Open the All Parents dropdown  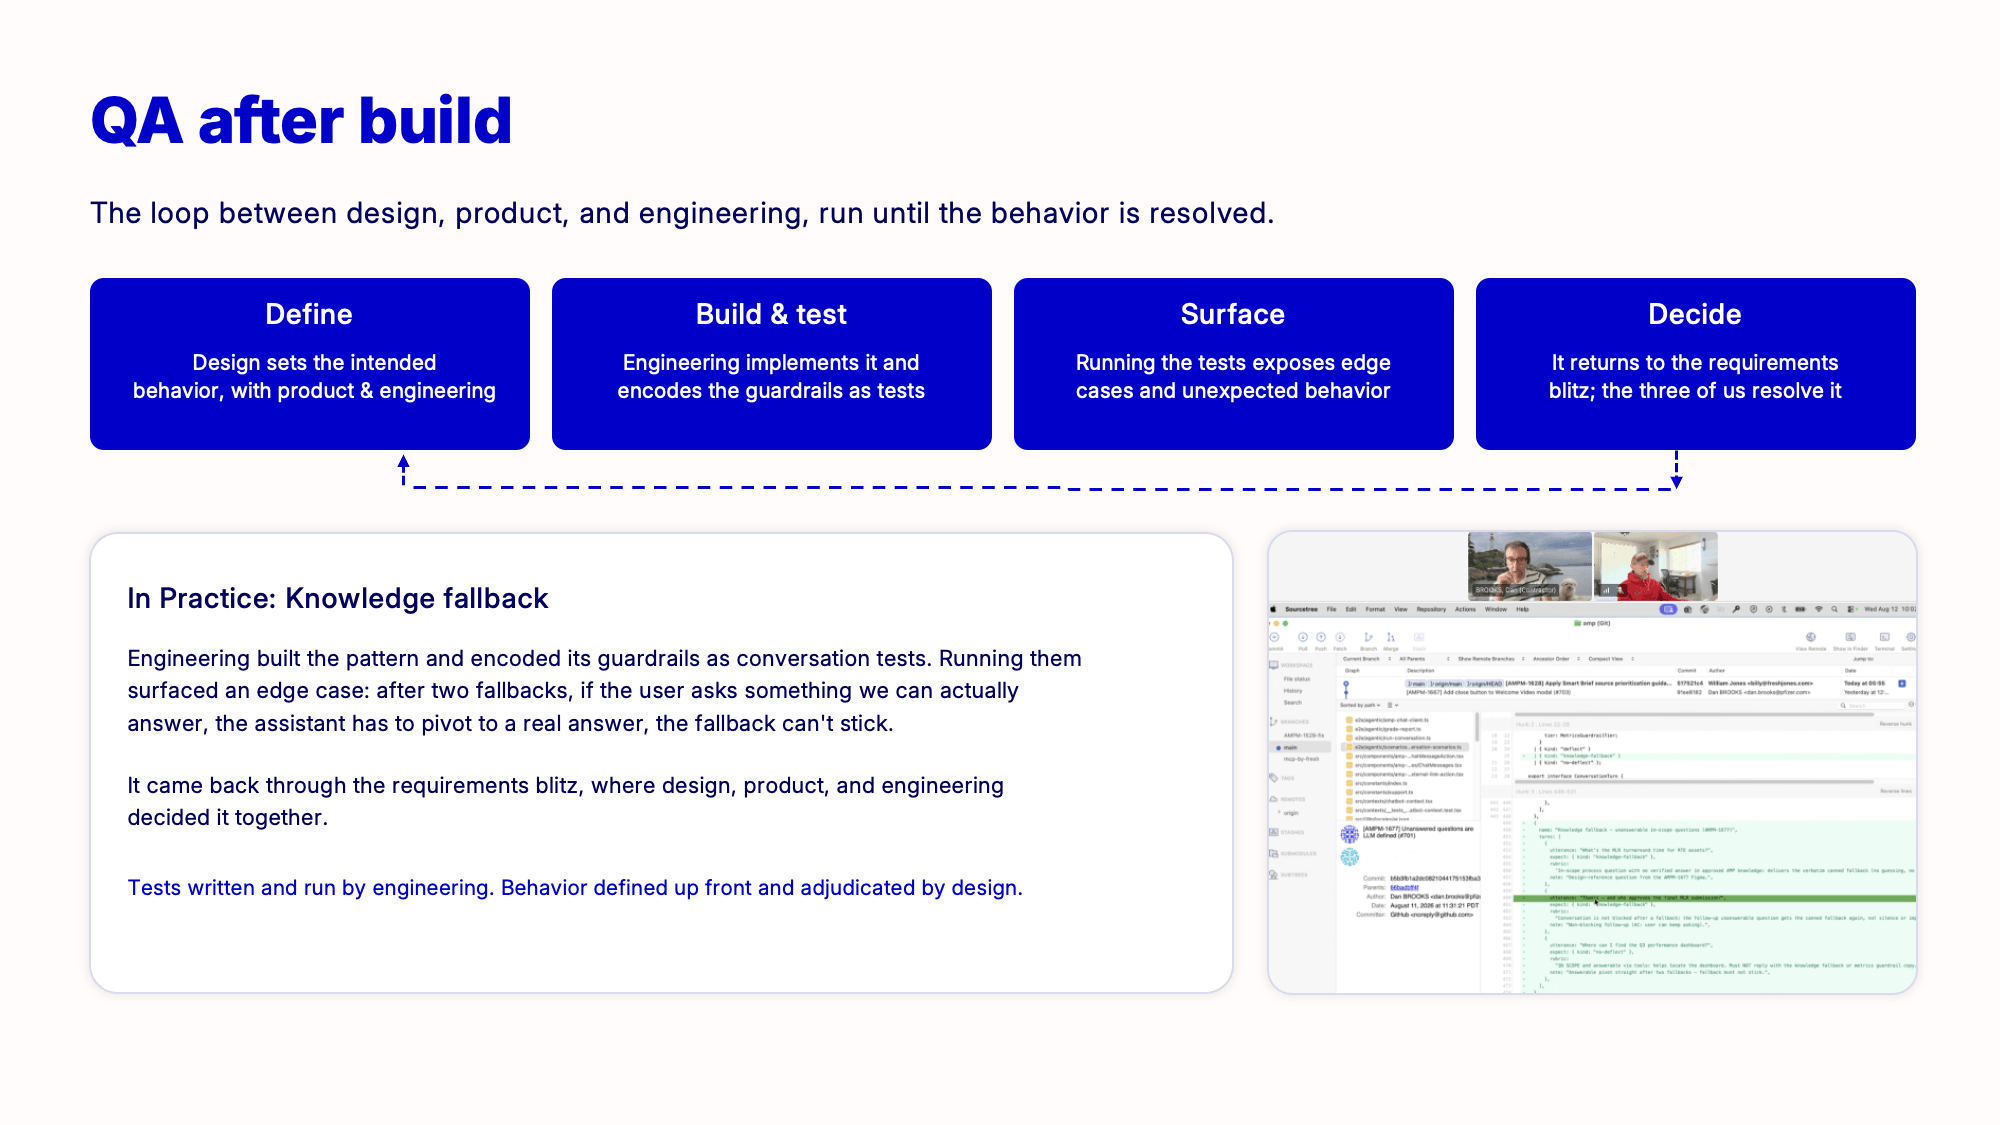[x=1424, y=659]
